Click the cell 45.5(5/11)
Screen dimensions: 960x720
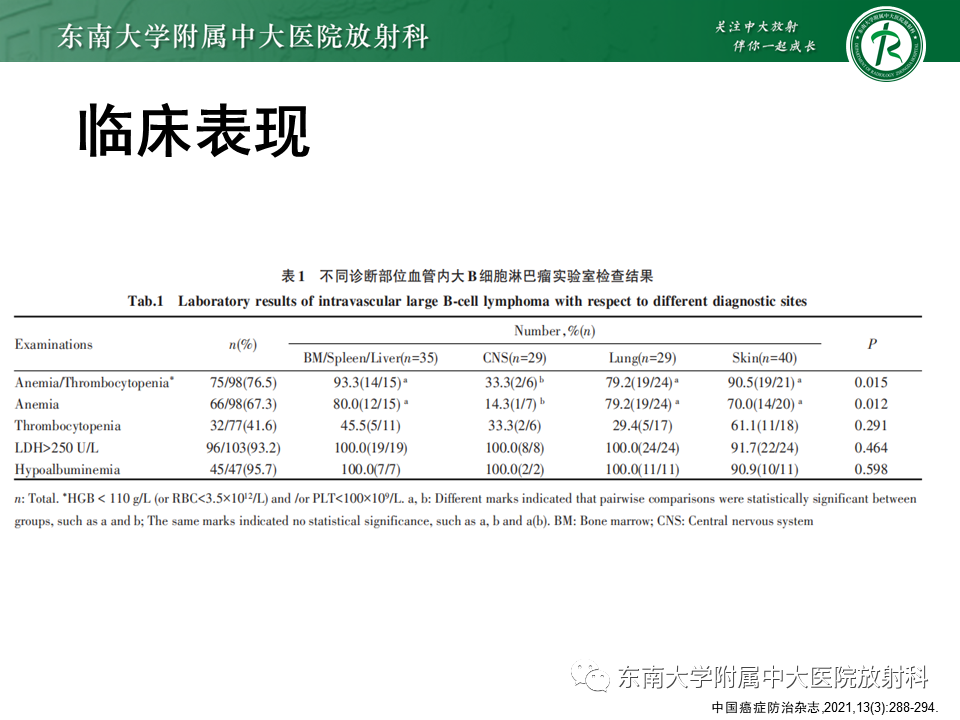[x=370, y=426]
